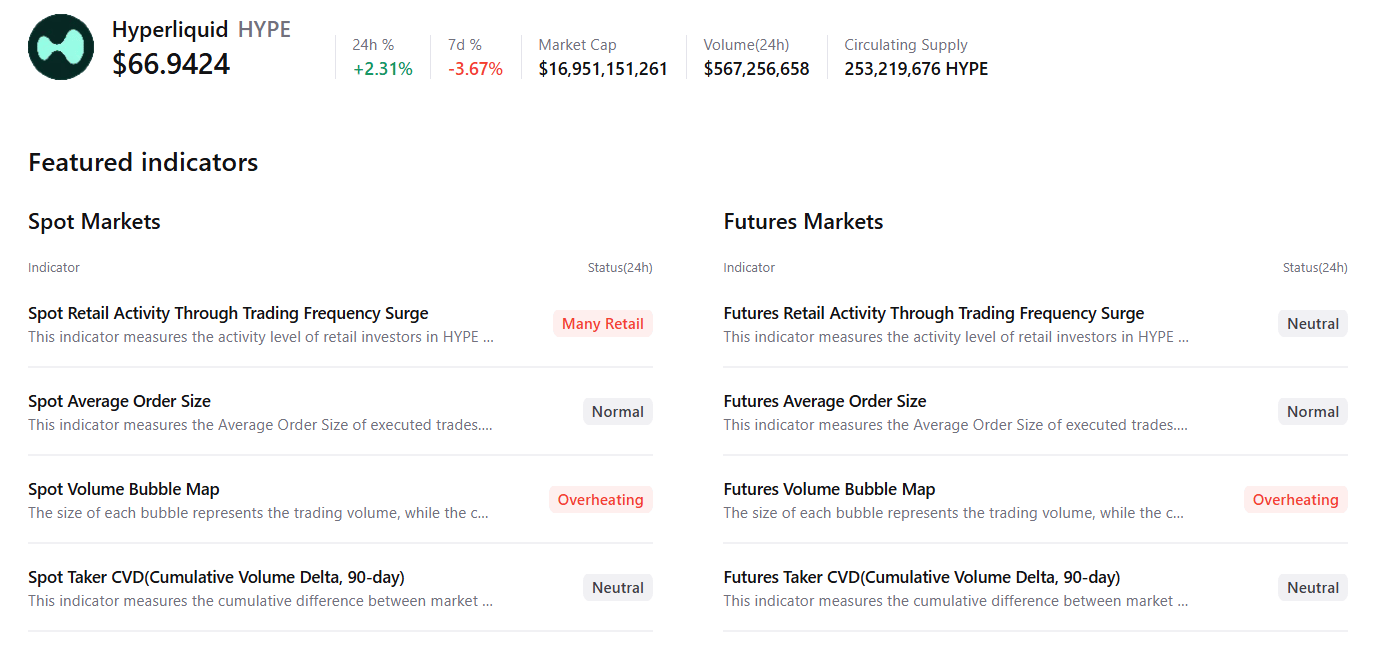Click the Normal badge for Spot Average Order Size
Screen dimensions: 1385x652
(618, 411)
